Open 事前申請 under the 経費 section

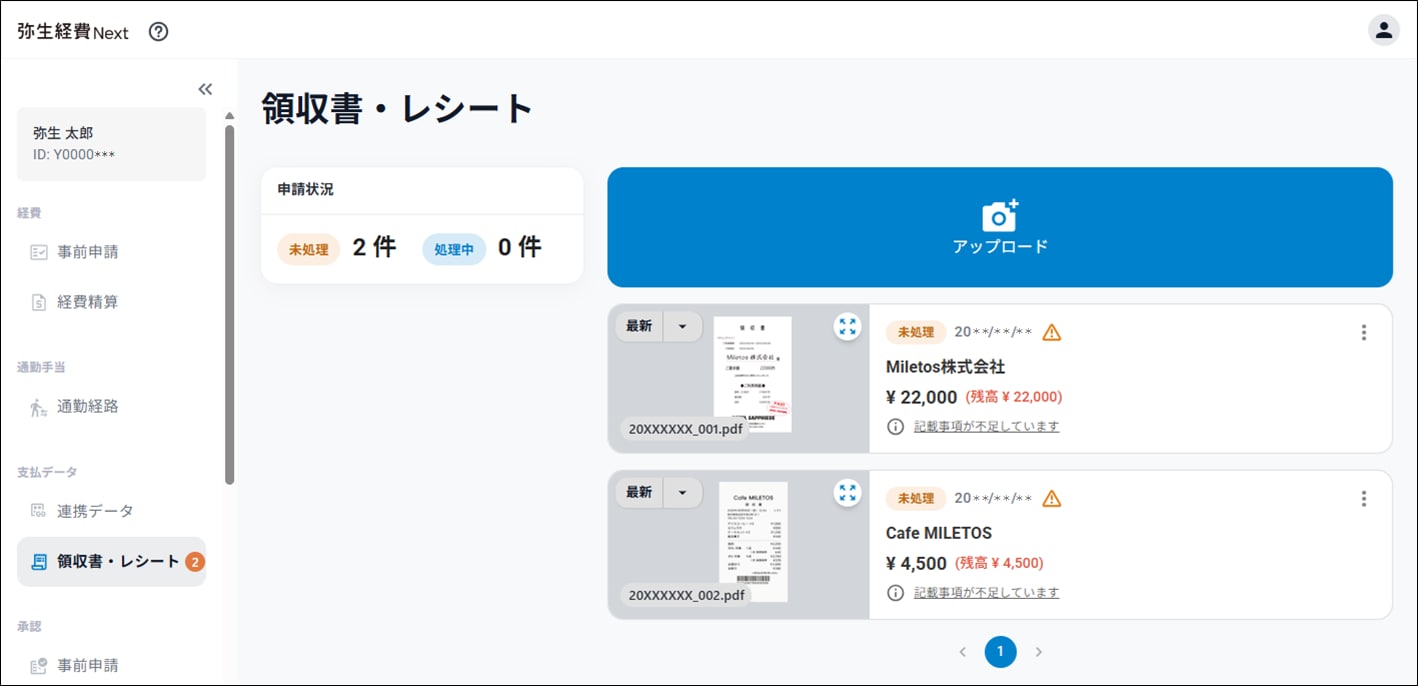[x=87, y=252]
